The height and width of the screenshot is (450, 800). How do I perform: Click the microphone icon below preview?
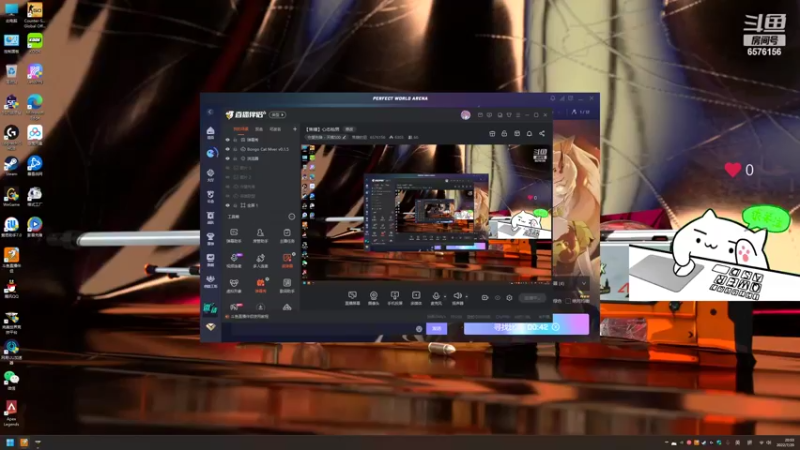(x=436, y=297)
